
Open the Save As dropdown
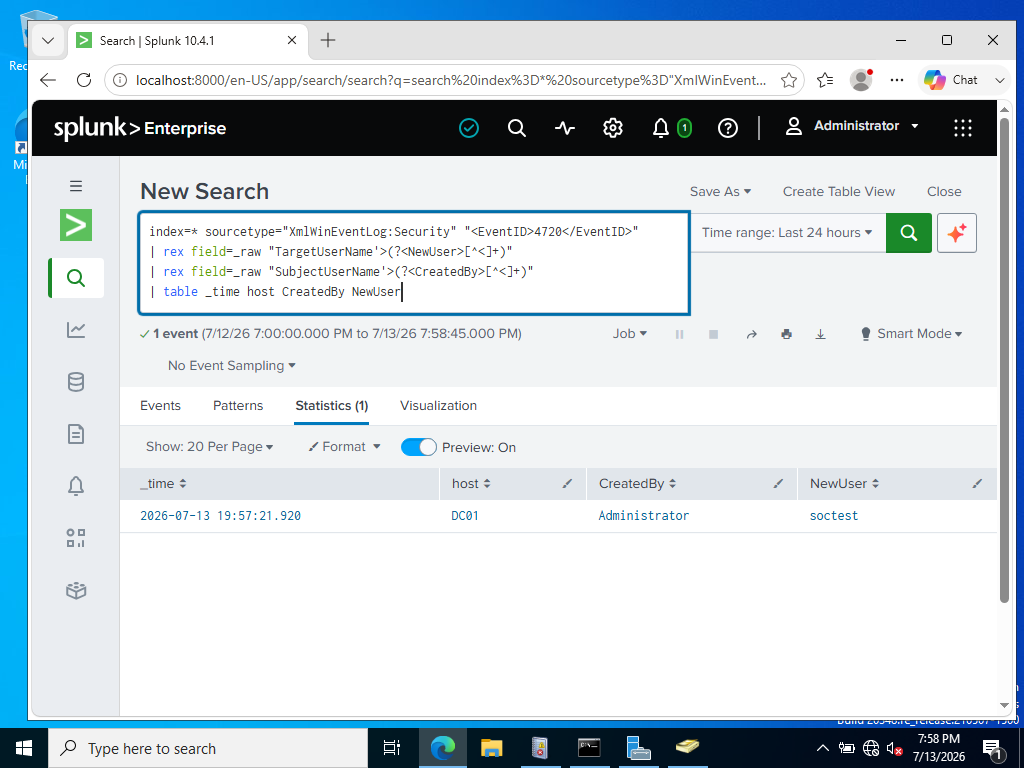[720, 191]
